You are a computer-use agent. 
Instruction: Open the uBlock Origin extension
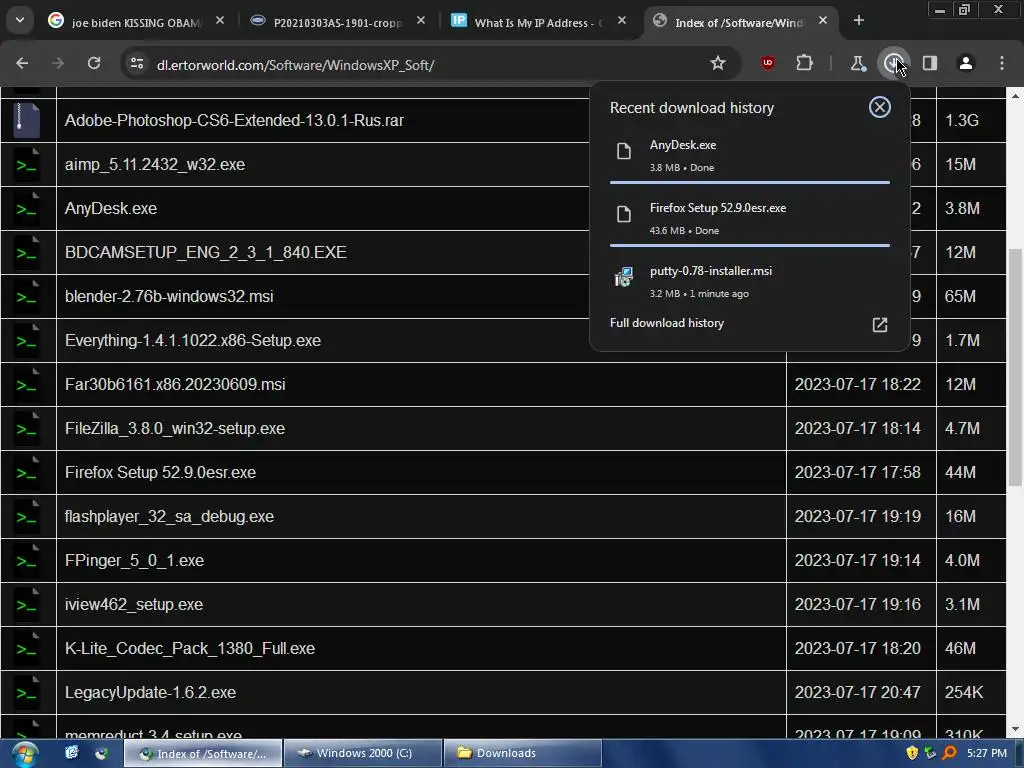[767, 63]
